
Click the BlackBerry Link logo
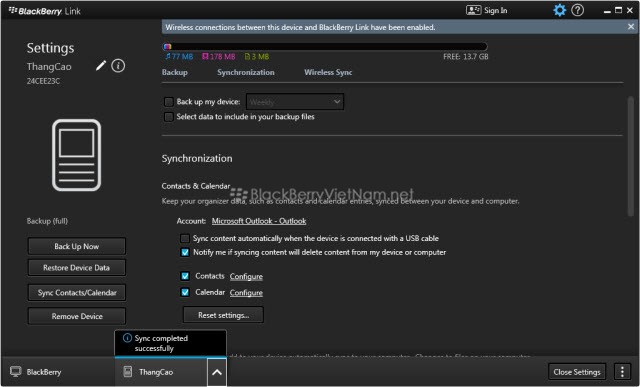(x=45, y=11)
